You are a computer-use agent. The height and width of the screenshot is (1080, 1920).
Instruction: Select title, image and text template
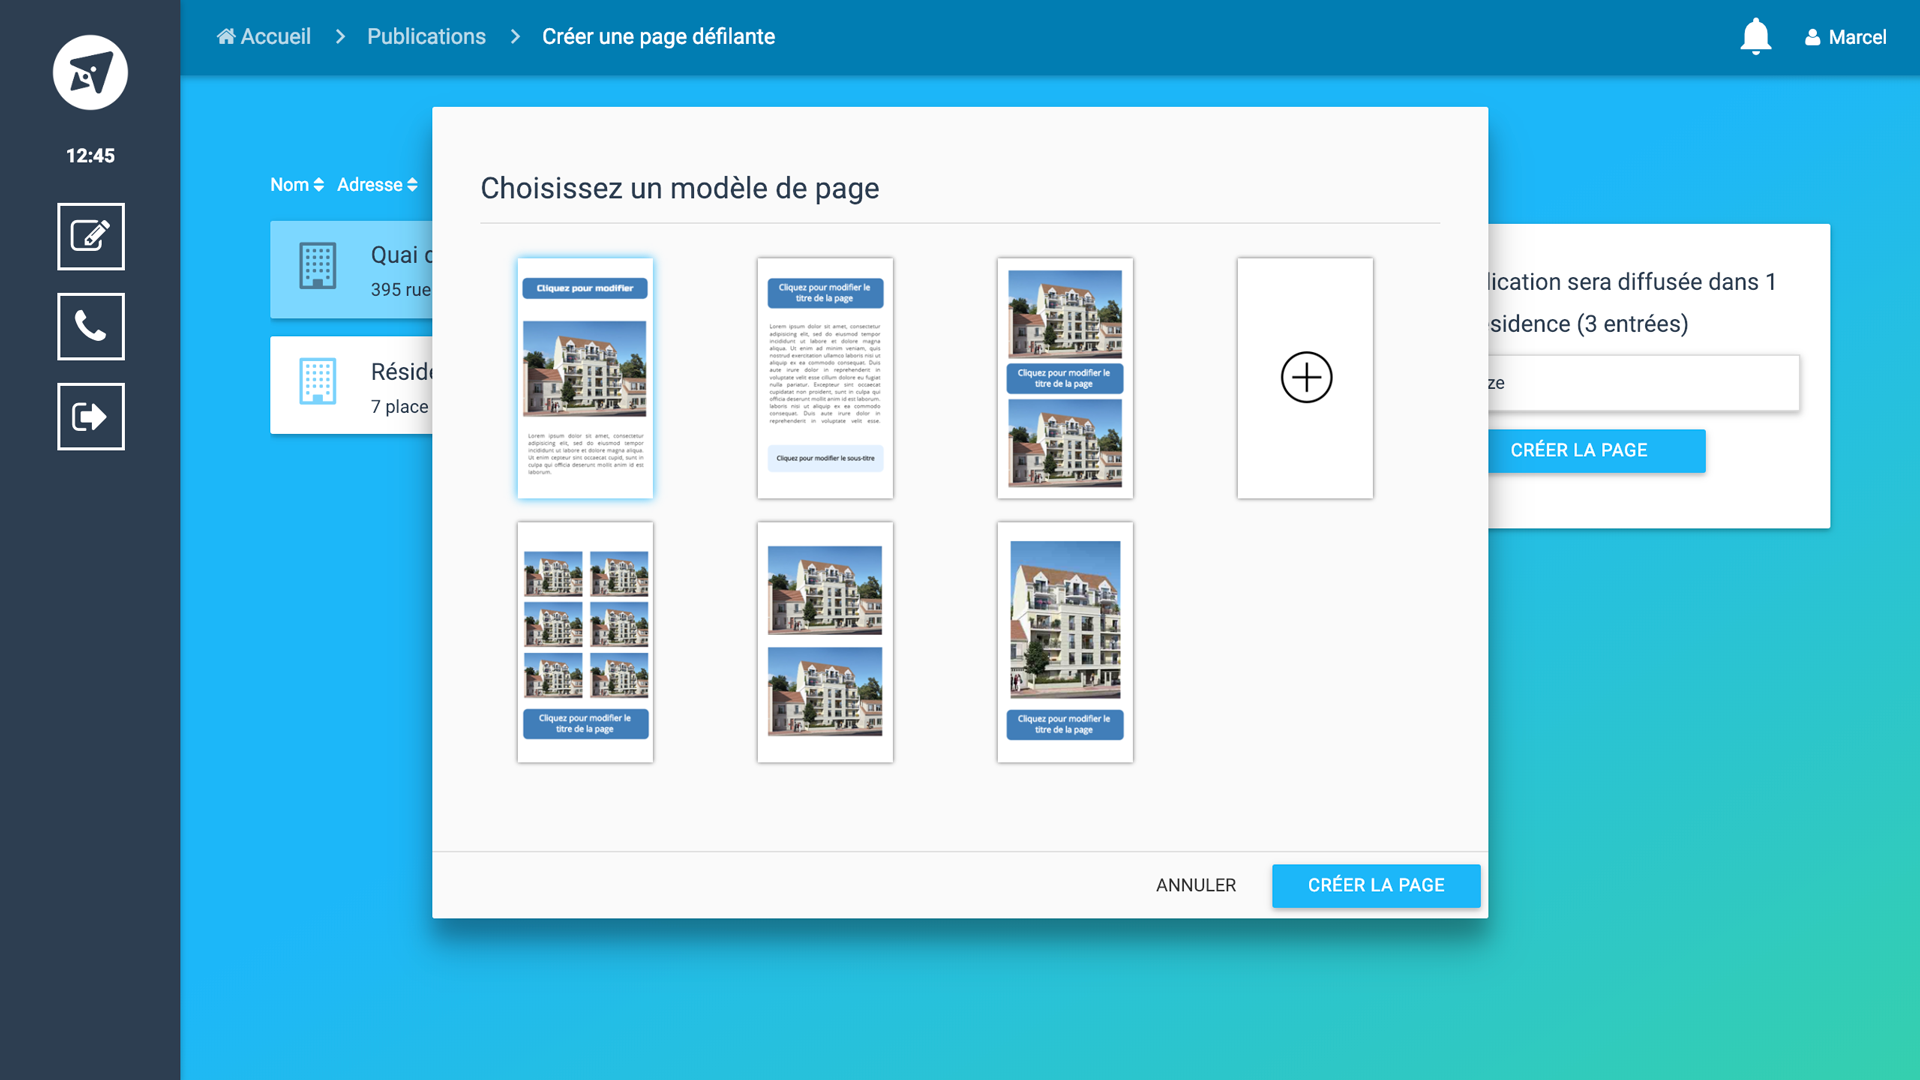pos(585,378)
